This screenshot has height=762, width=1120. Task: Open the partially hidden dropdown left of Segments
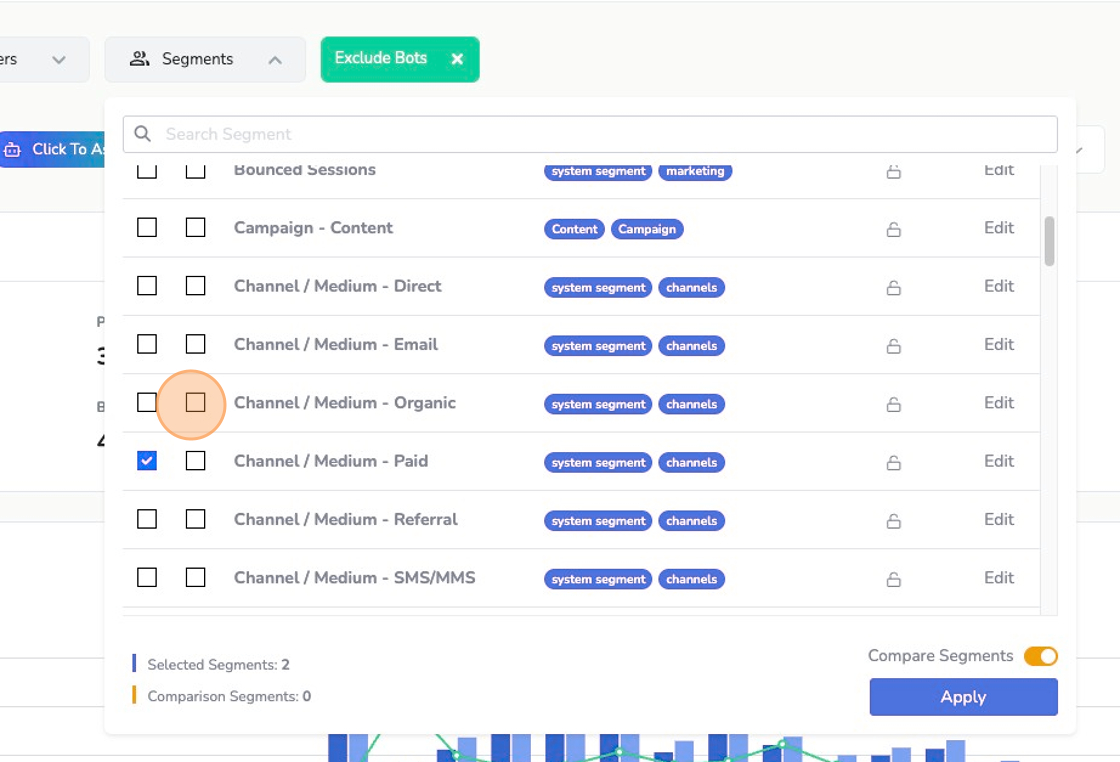(x=45, y=60)
